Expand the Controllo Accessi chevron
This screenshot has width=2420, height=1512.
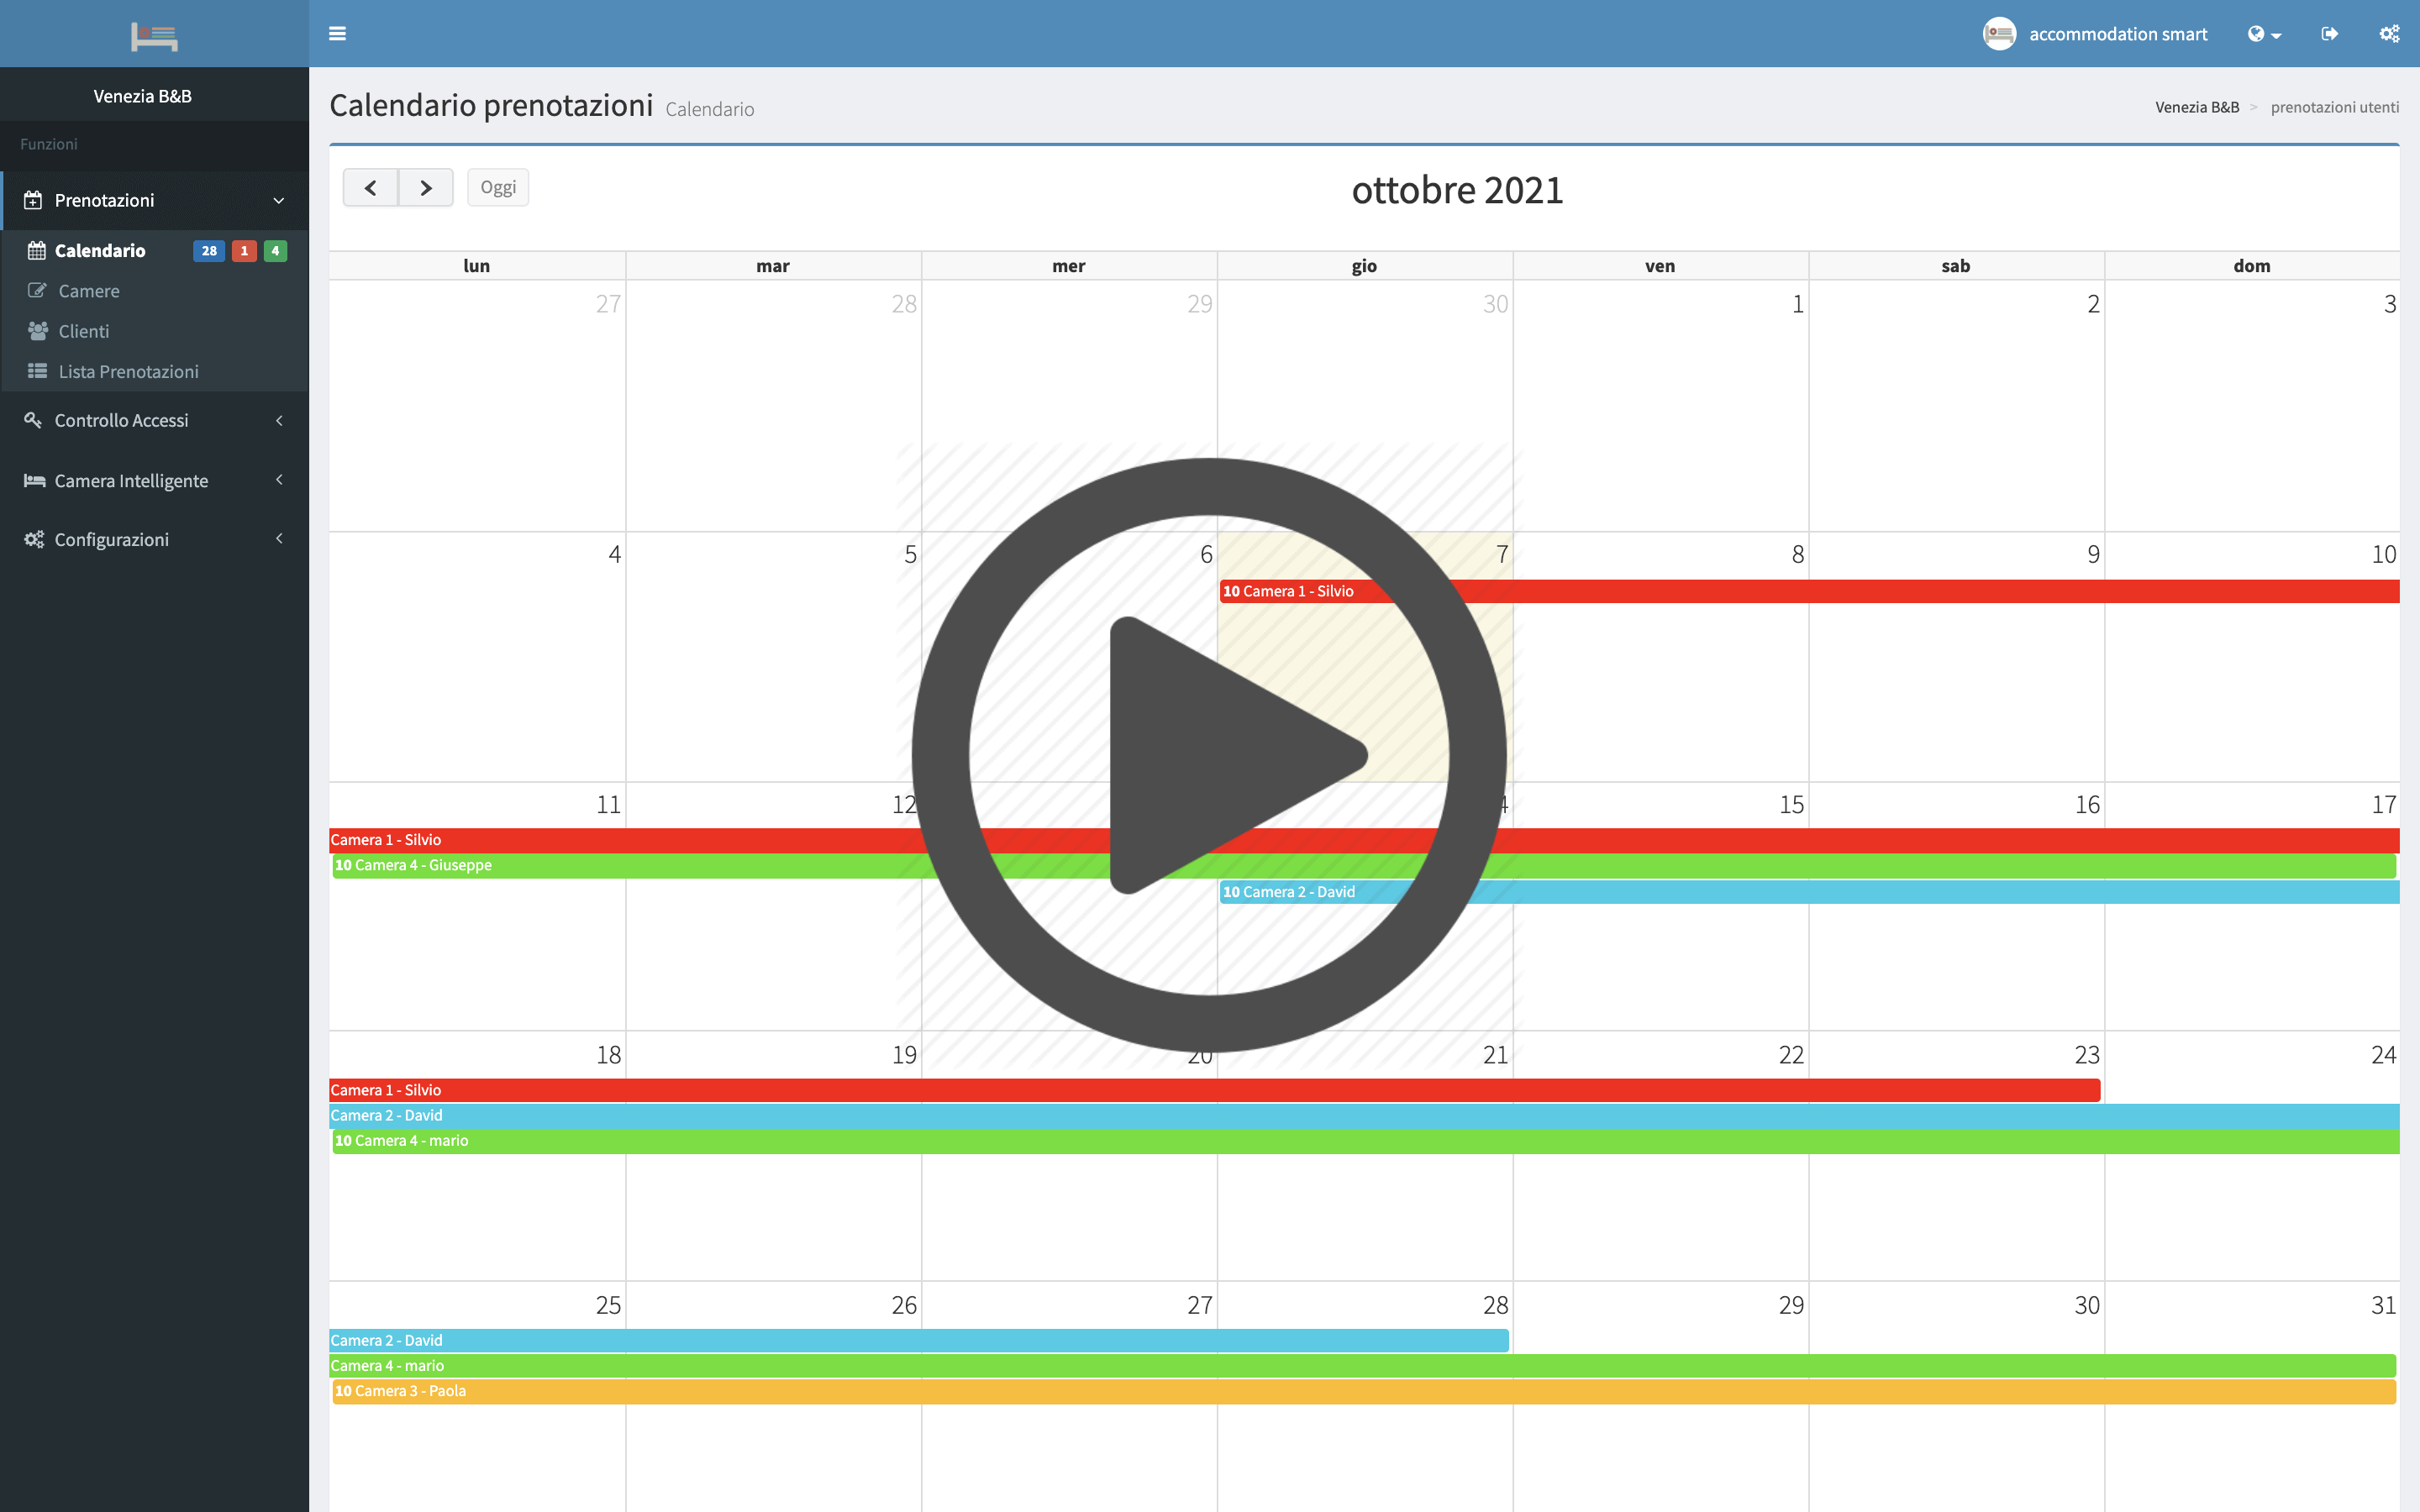click(x=279, y=421)
